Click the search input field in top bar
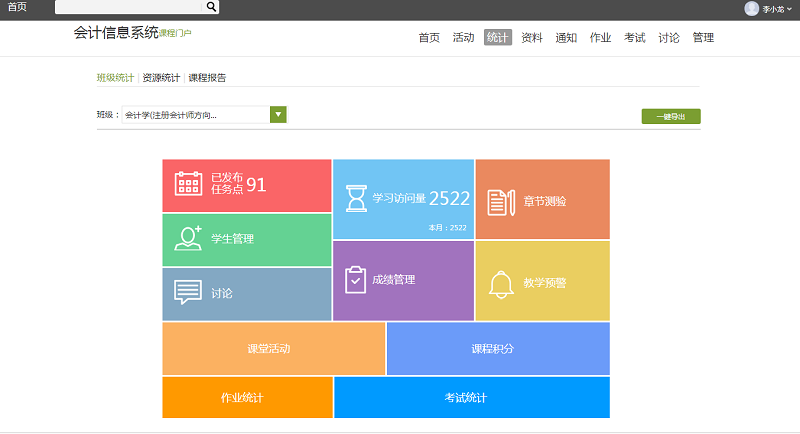 [129, 7]
